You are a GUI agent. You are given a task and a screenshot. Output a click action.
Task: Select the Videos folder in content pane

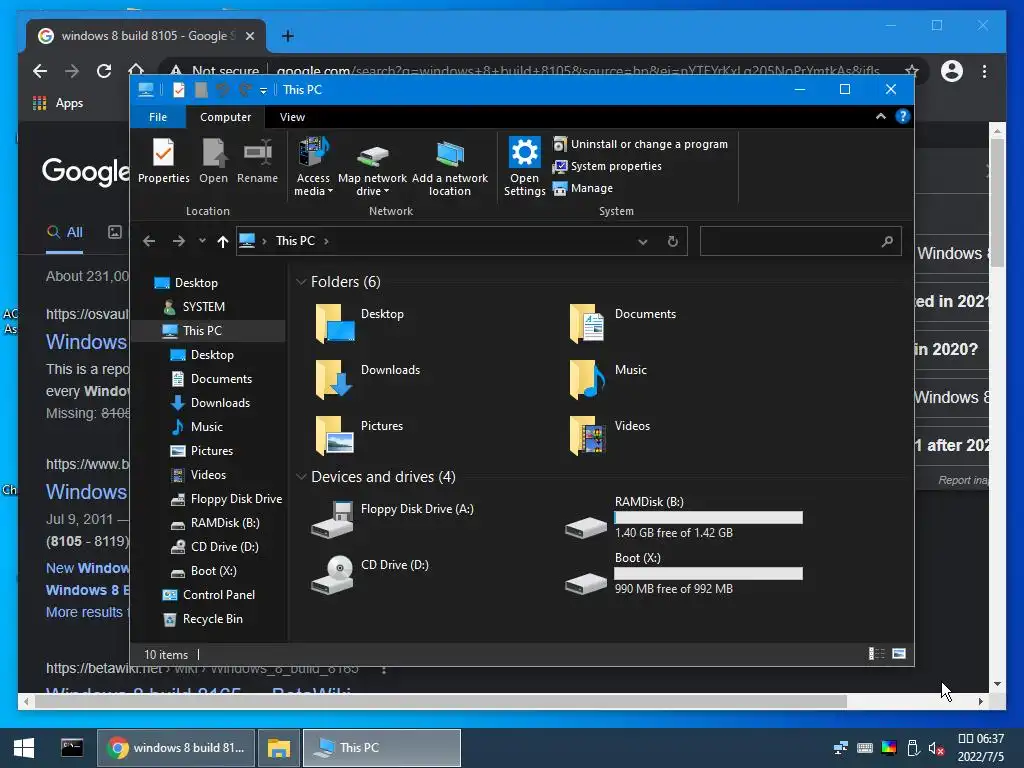click(608, 435)
